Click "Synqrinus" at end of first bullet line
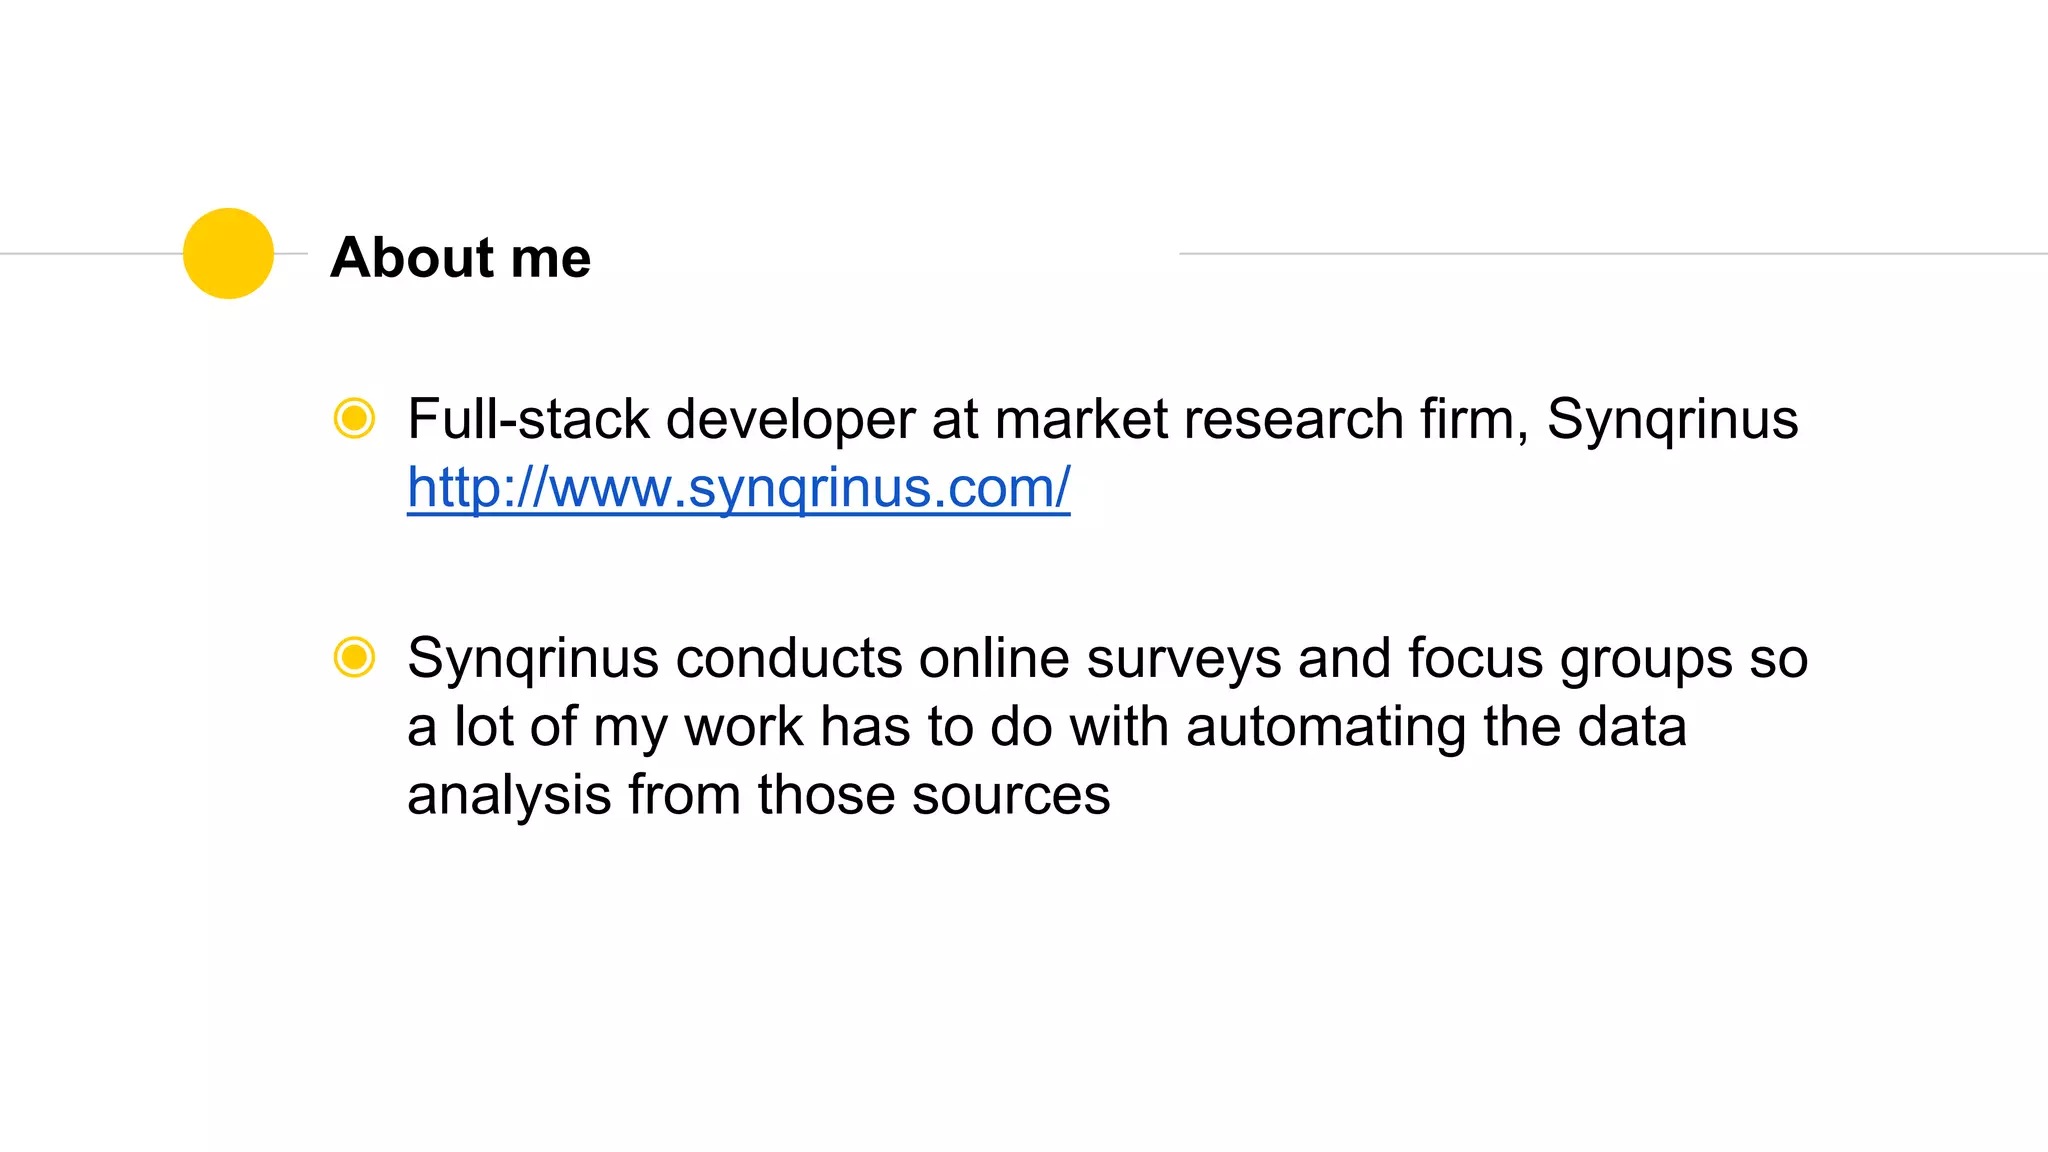The height and width of the screenshot is (1152, 2048). (x=1672, y=418)
